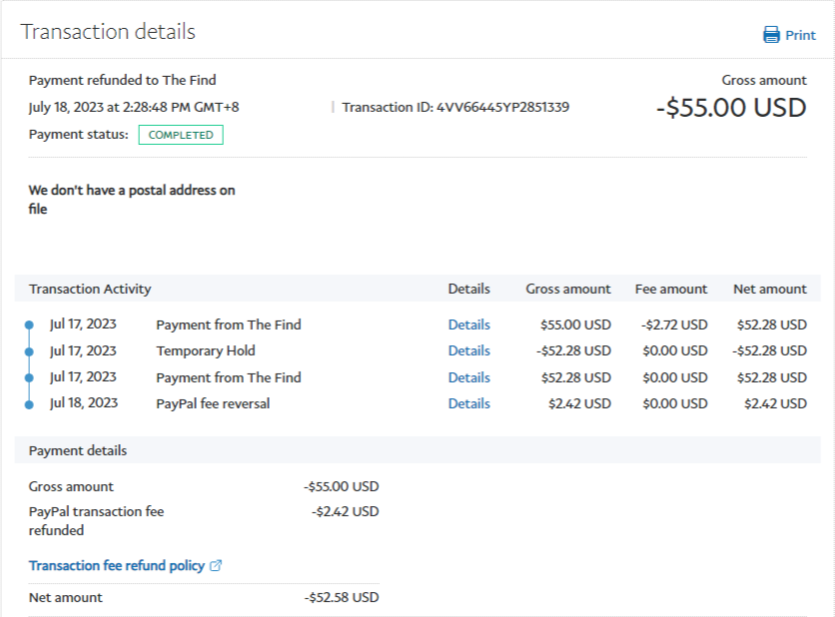Screen dimensions: 835x617
Task: Click the Print link text
Action: (x=800, y=35)
